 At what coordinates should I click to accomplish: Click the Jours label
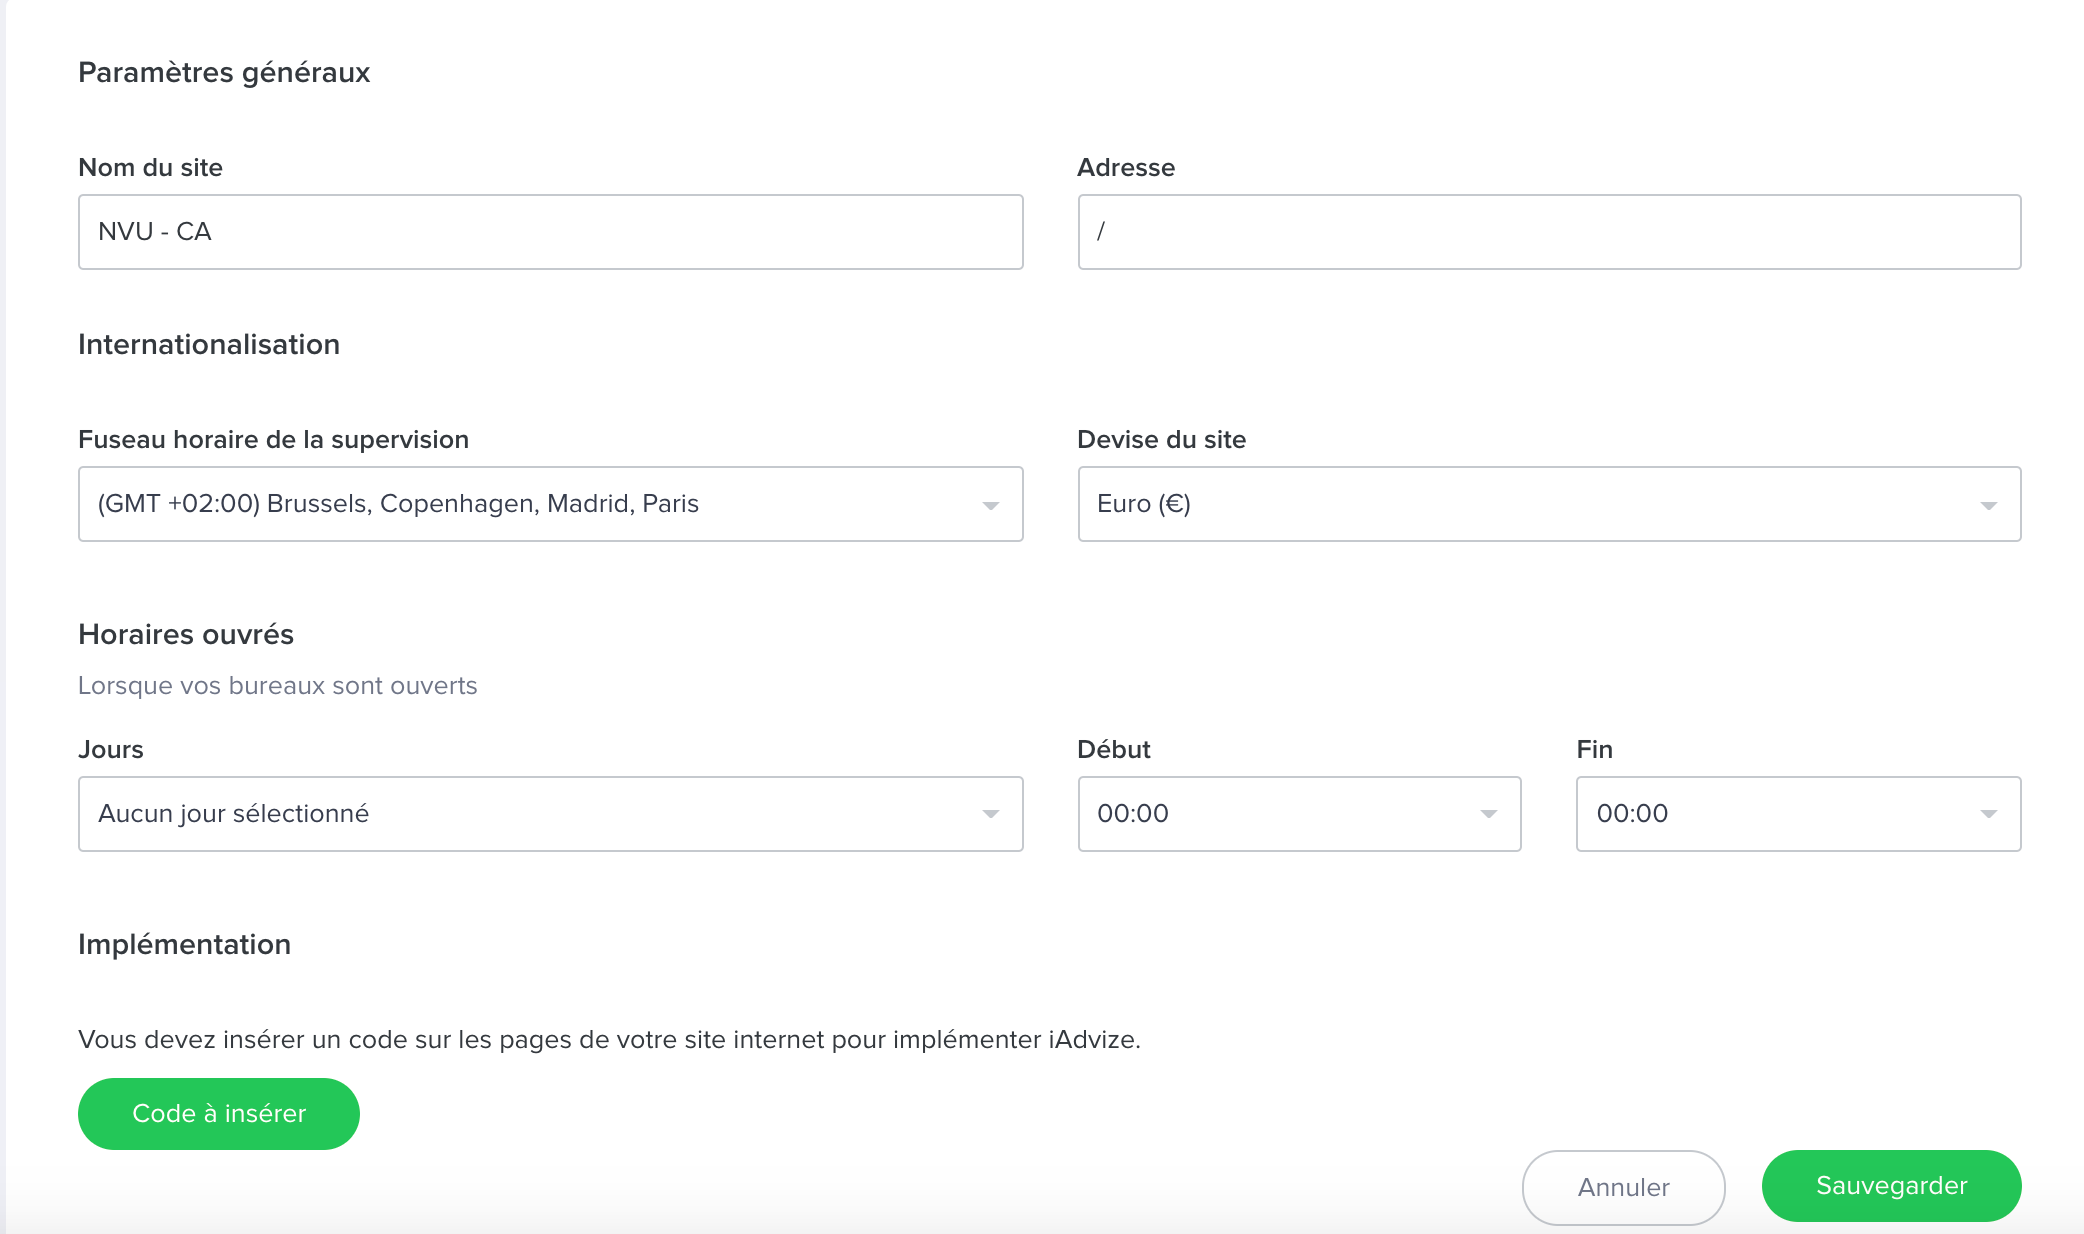pyautogui.click(x=111, y=750)
